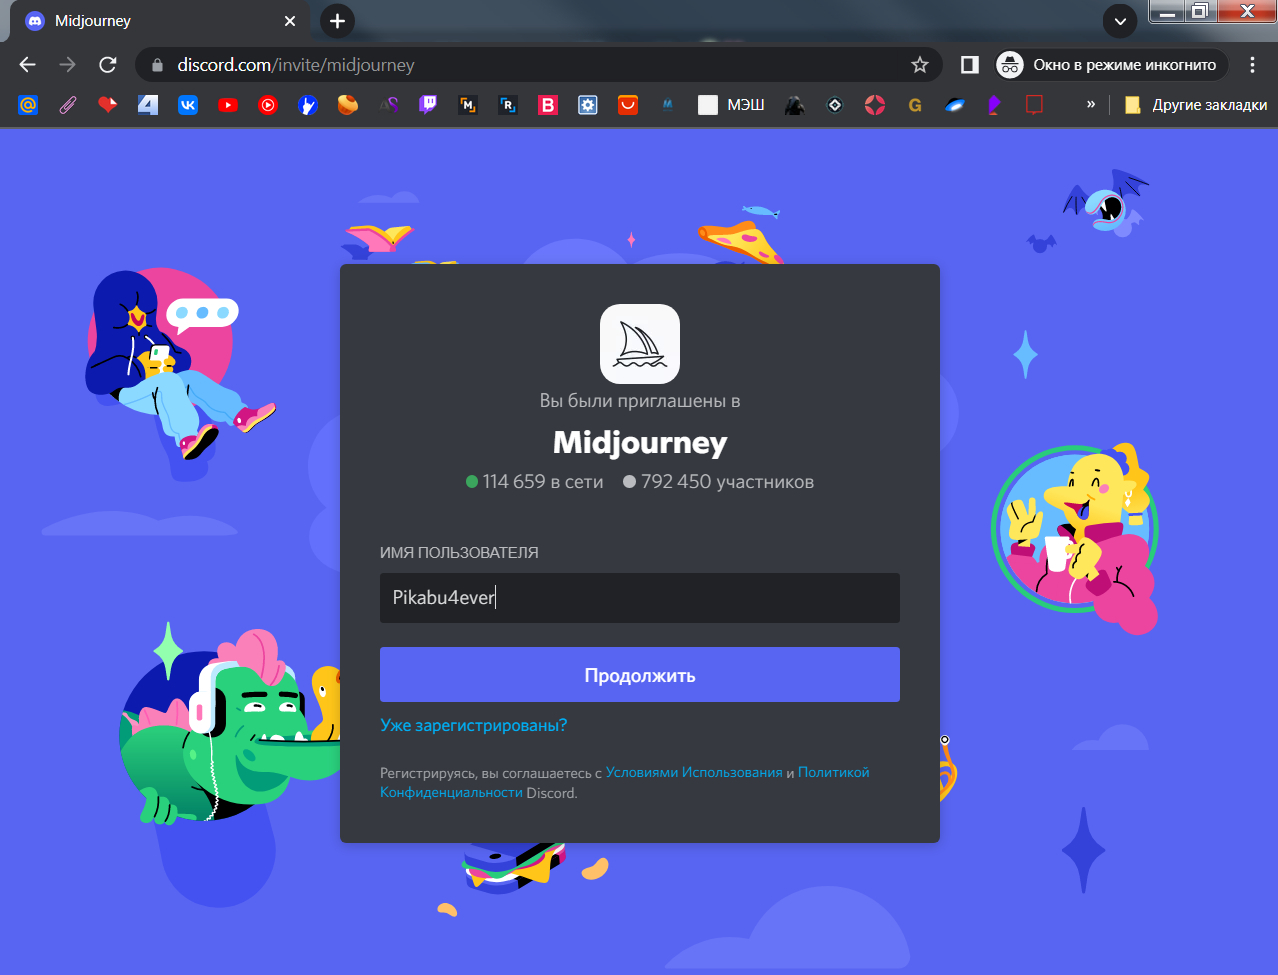
Task: Go forward one page
Action: (67, 64)
